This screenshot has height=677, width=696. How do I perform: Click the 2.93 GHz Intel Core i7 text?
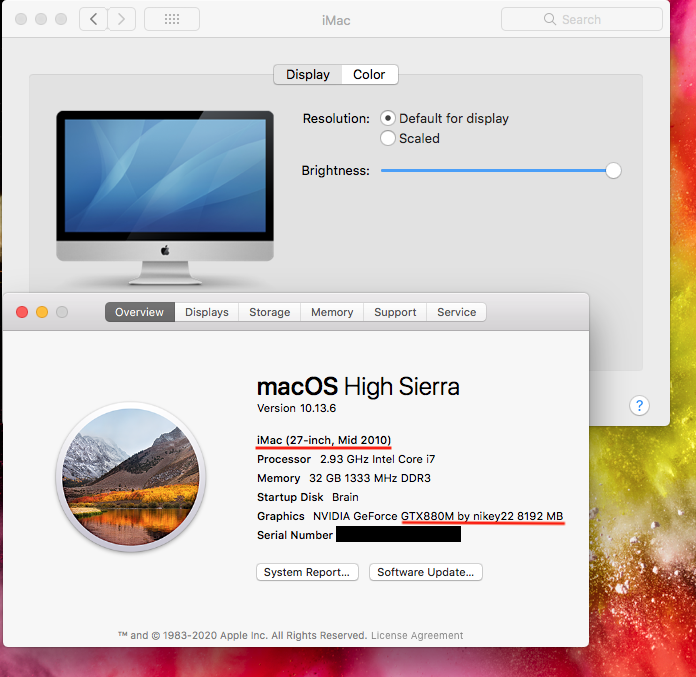click(377, 459)
